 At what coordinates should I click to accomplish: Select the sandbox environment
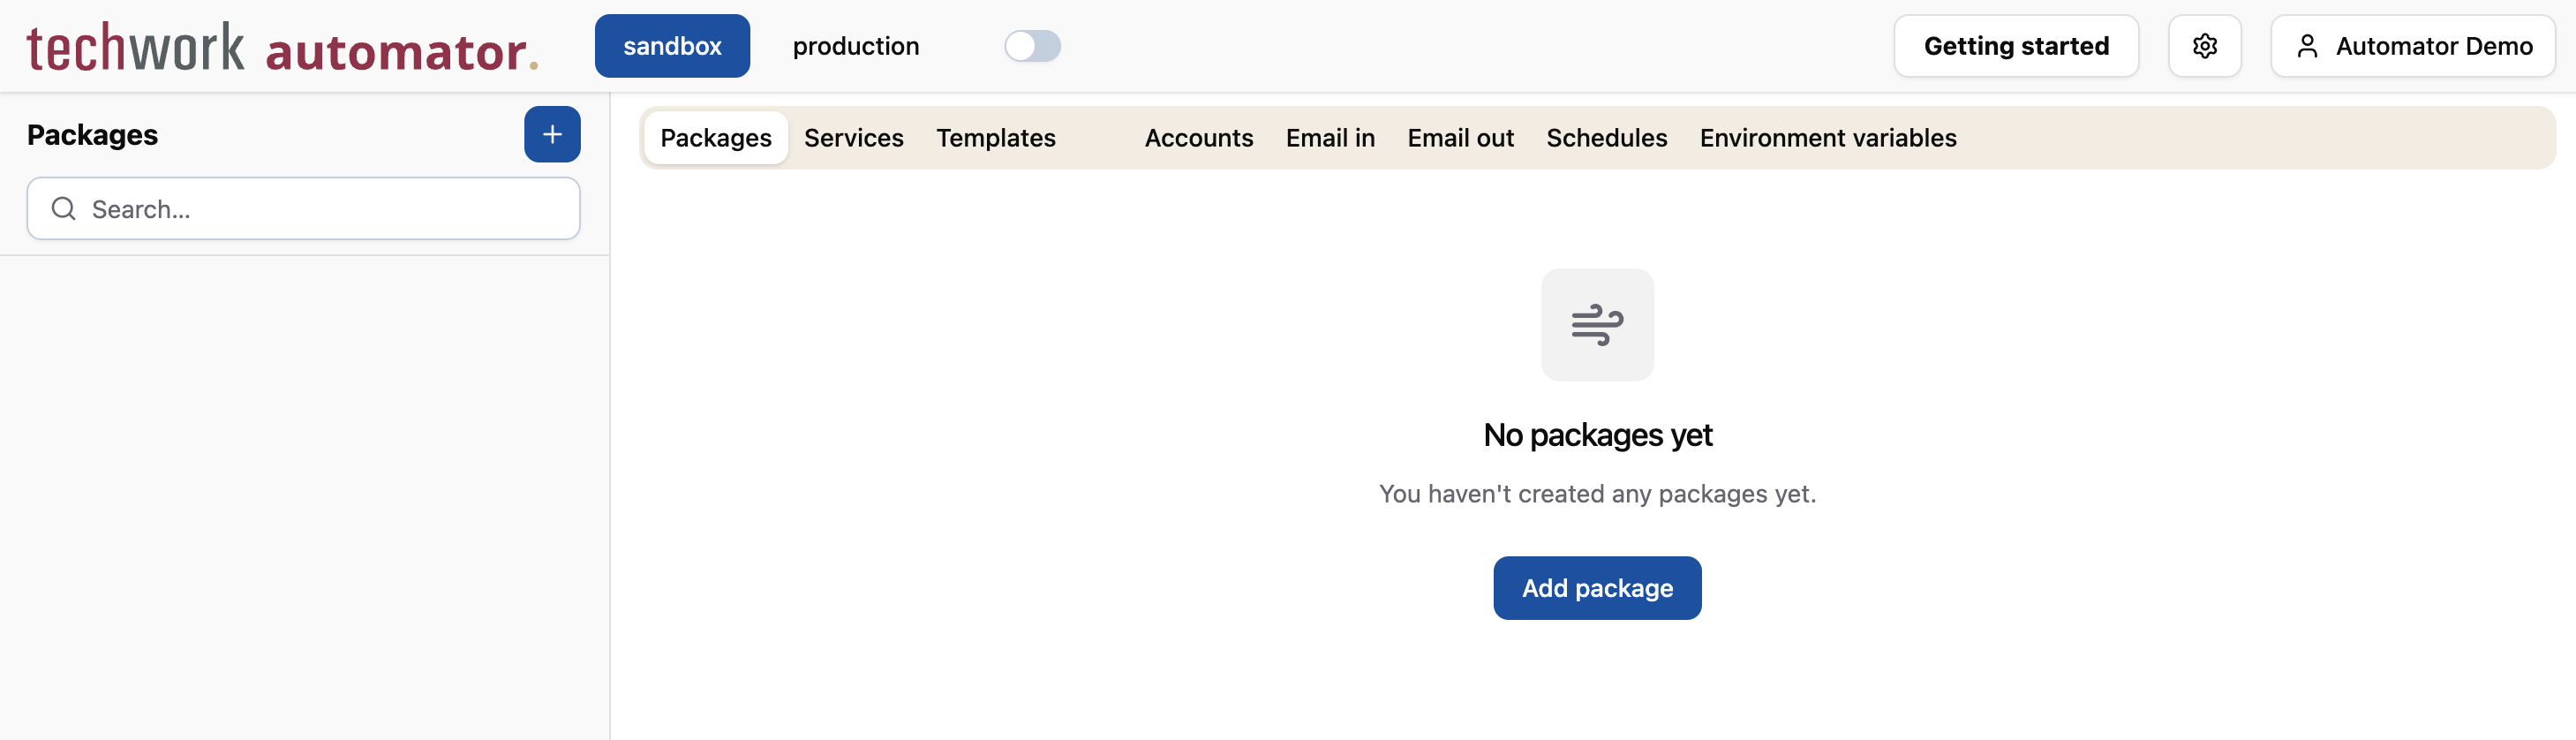pyautogui.click(x=672, y=46)
